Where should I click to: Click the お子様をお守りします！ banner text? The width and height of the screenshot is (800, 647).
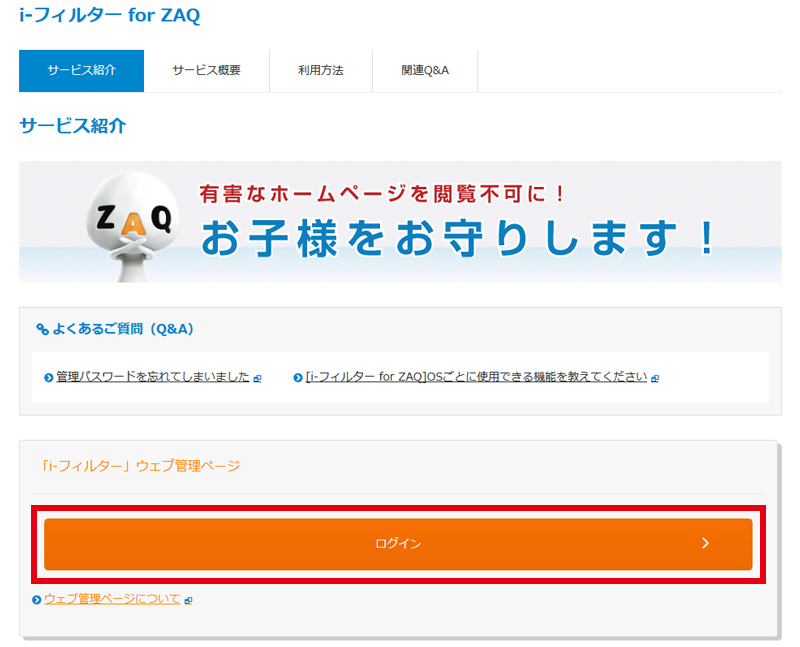tap(457, 237)
